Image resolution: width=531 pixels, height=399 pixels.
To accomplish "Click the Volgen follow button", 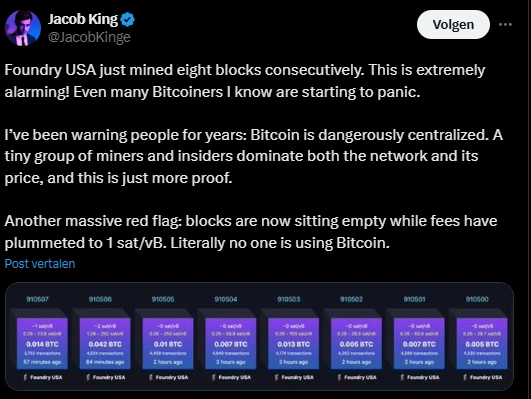I will point(453,24).
